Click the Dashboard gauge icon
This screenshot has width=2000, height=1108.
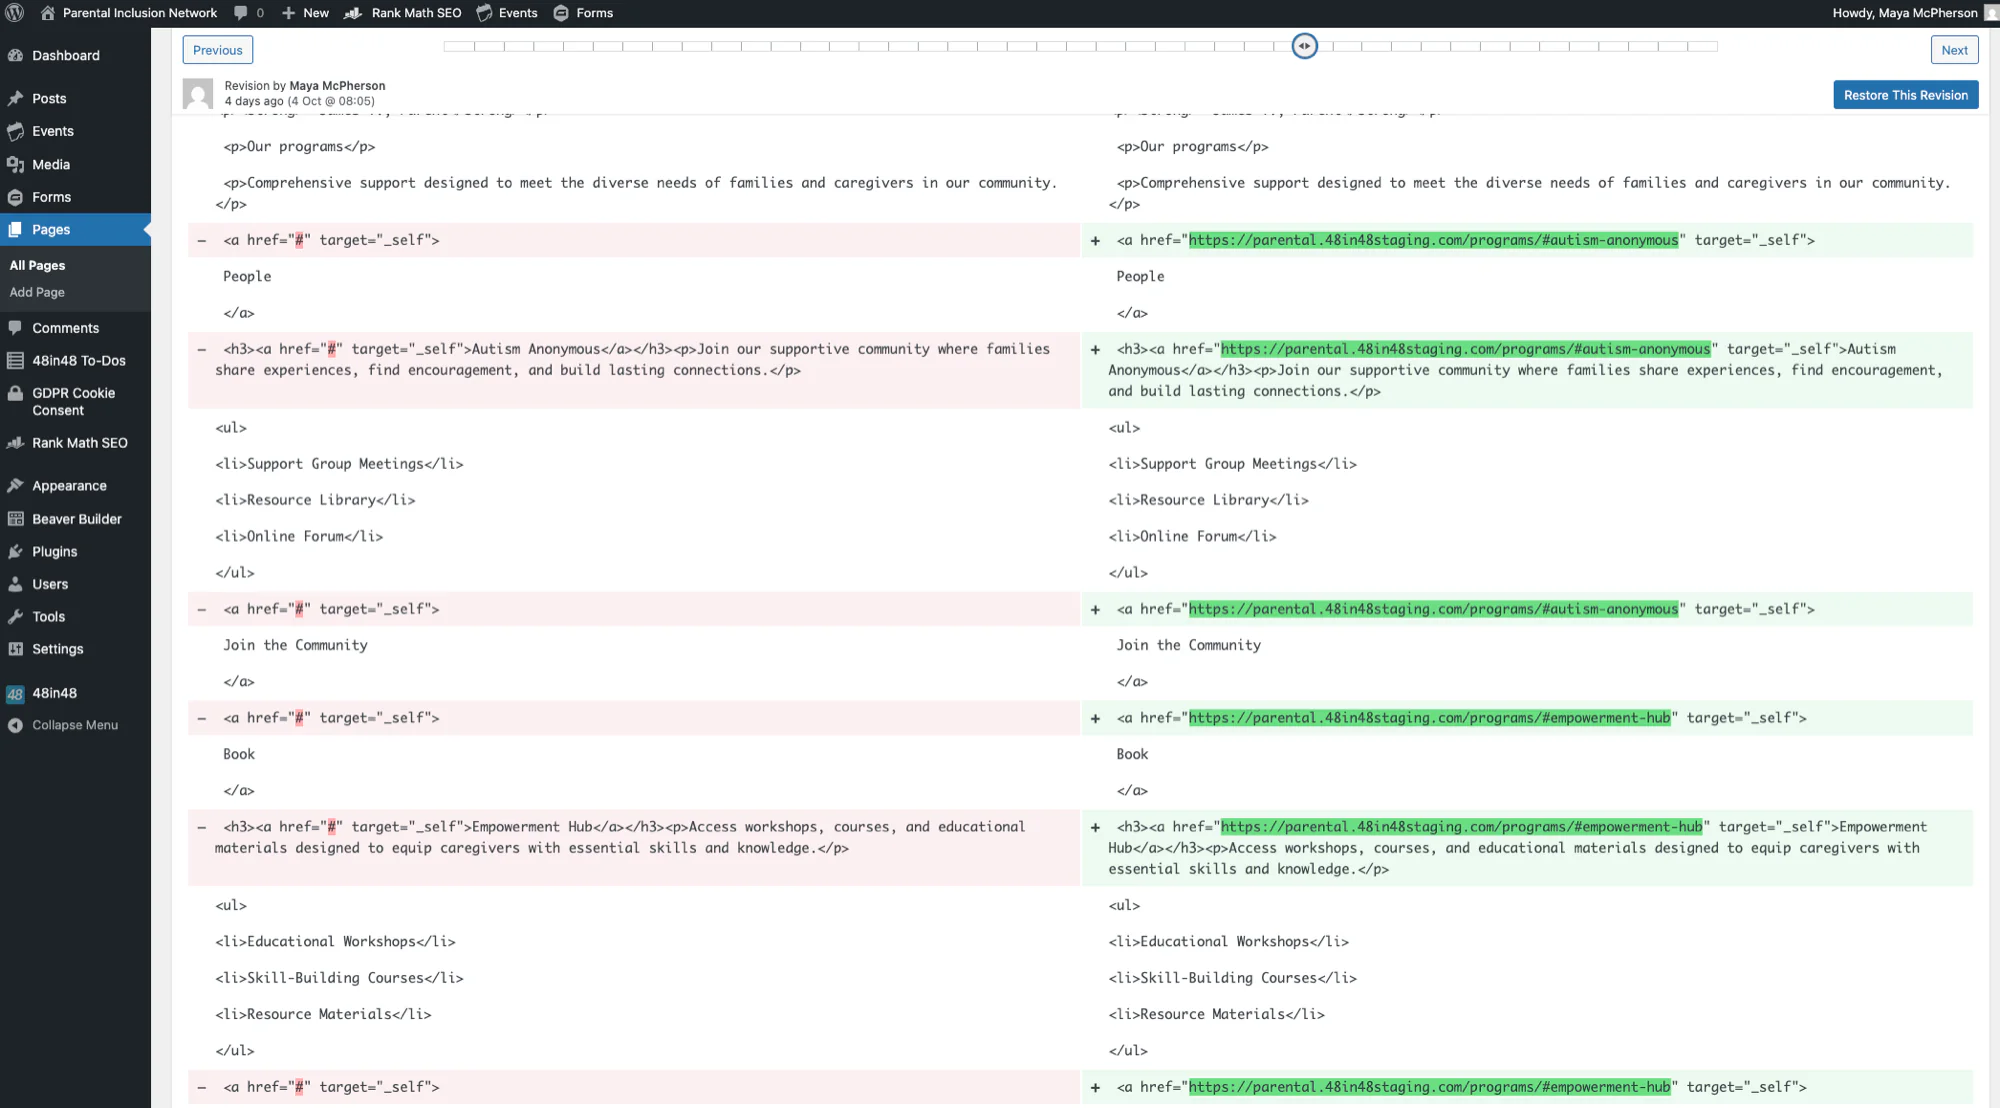pyautogui.click(x=15, y=56)
